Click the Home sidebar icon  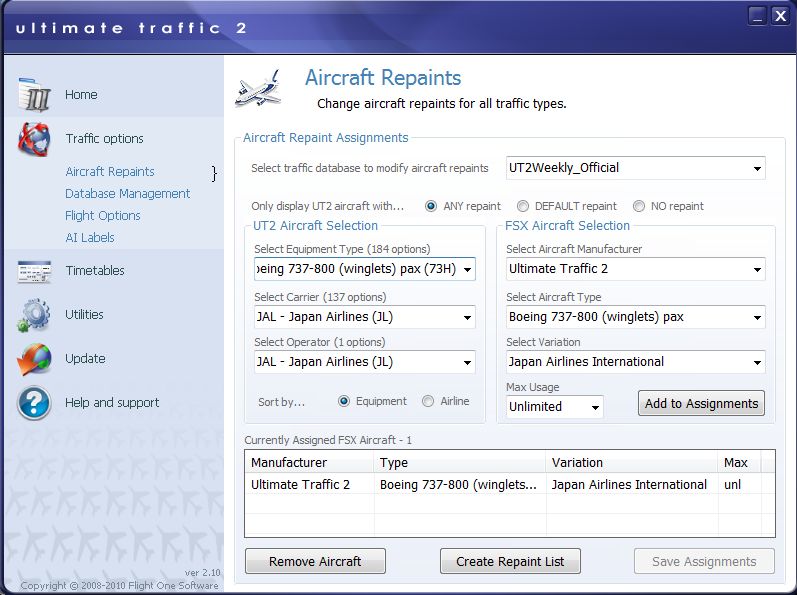pyautogui.click(x=35, y=95)
